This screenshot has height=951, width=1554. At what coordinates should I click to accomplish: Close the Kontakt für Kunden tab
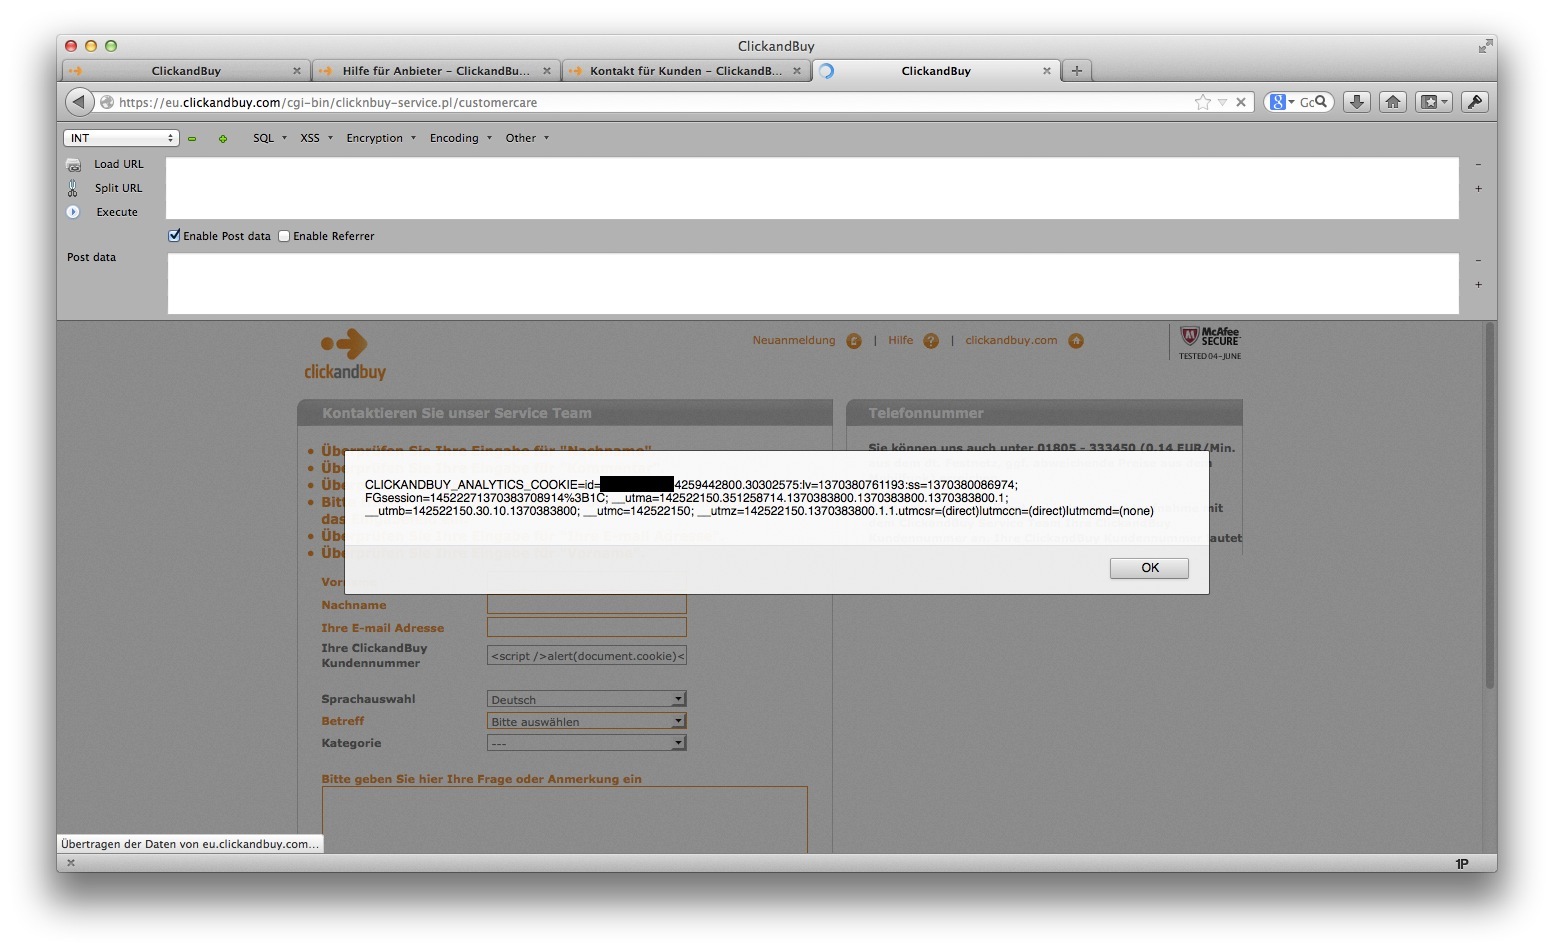click(797, 71)
